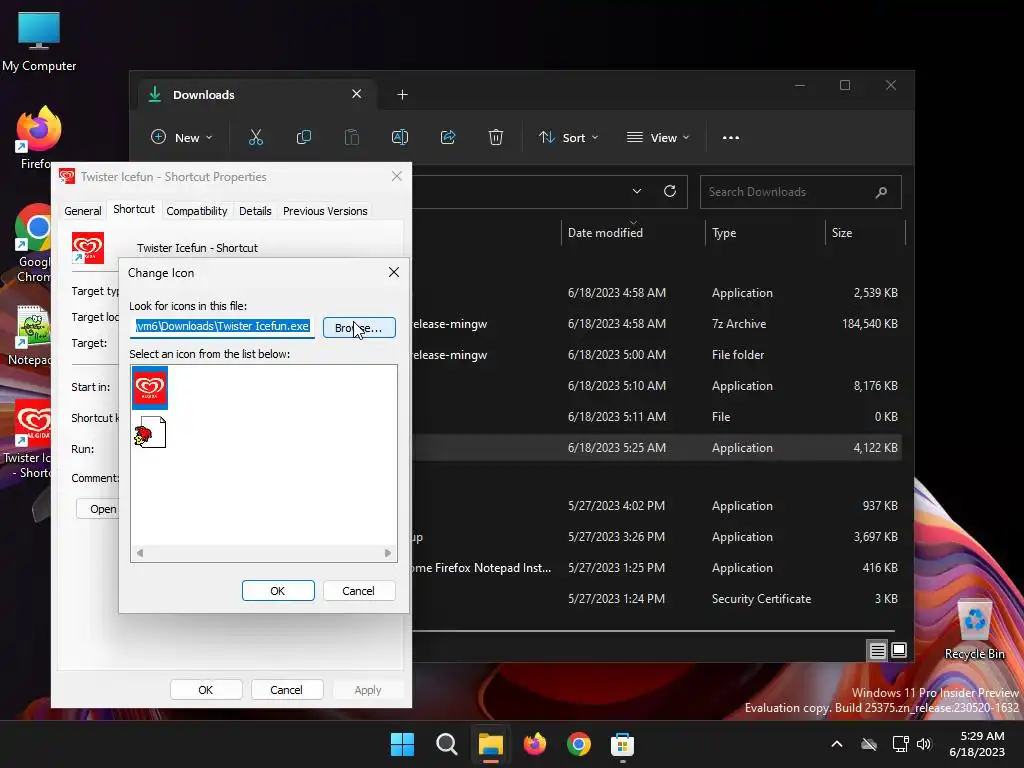Click Firefox on the taskbar
This screenshot has height=768, width=1024.
(x=535, y=744)
